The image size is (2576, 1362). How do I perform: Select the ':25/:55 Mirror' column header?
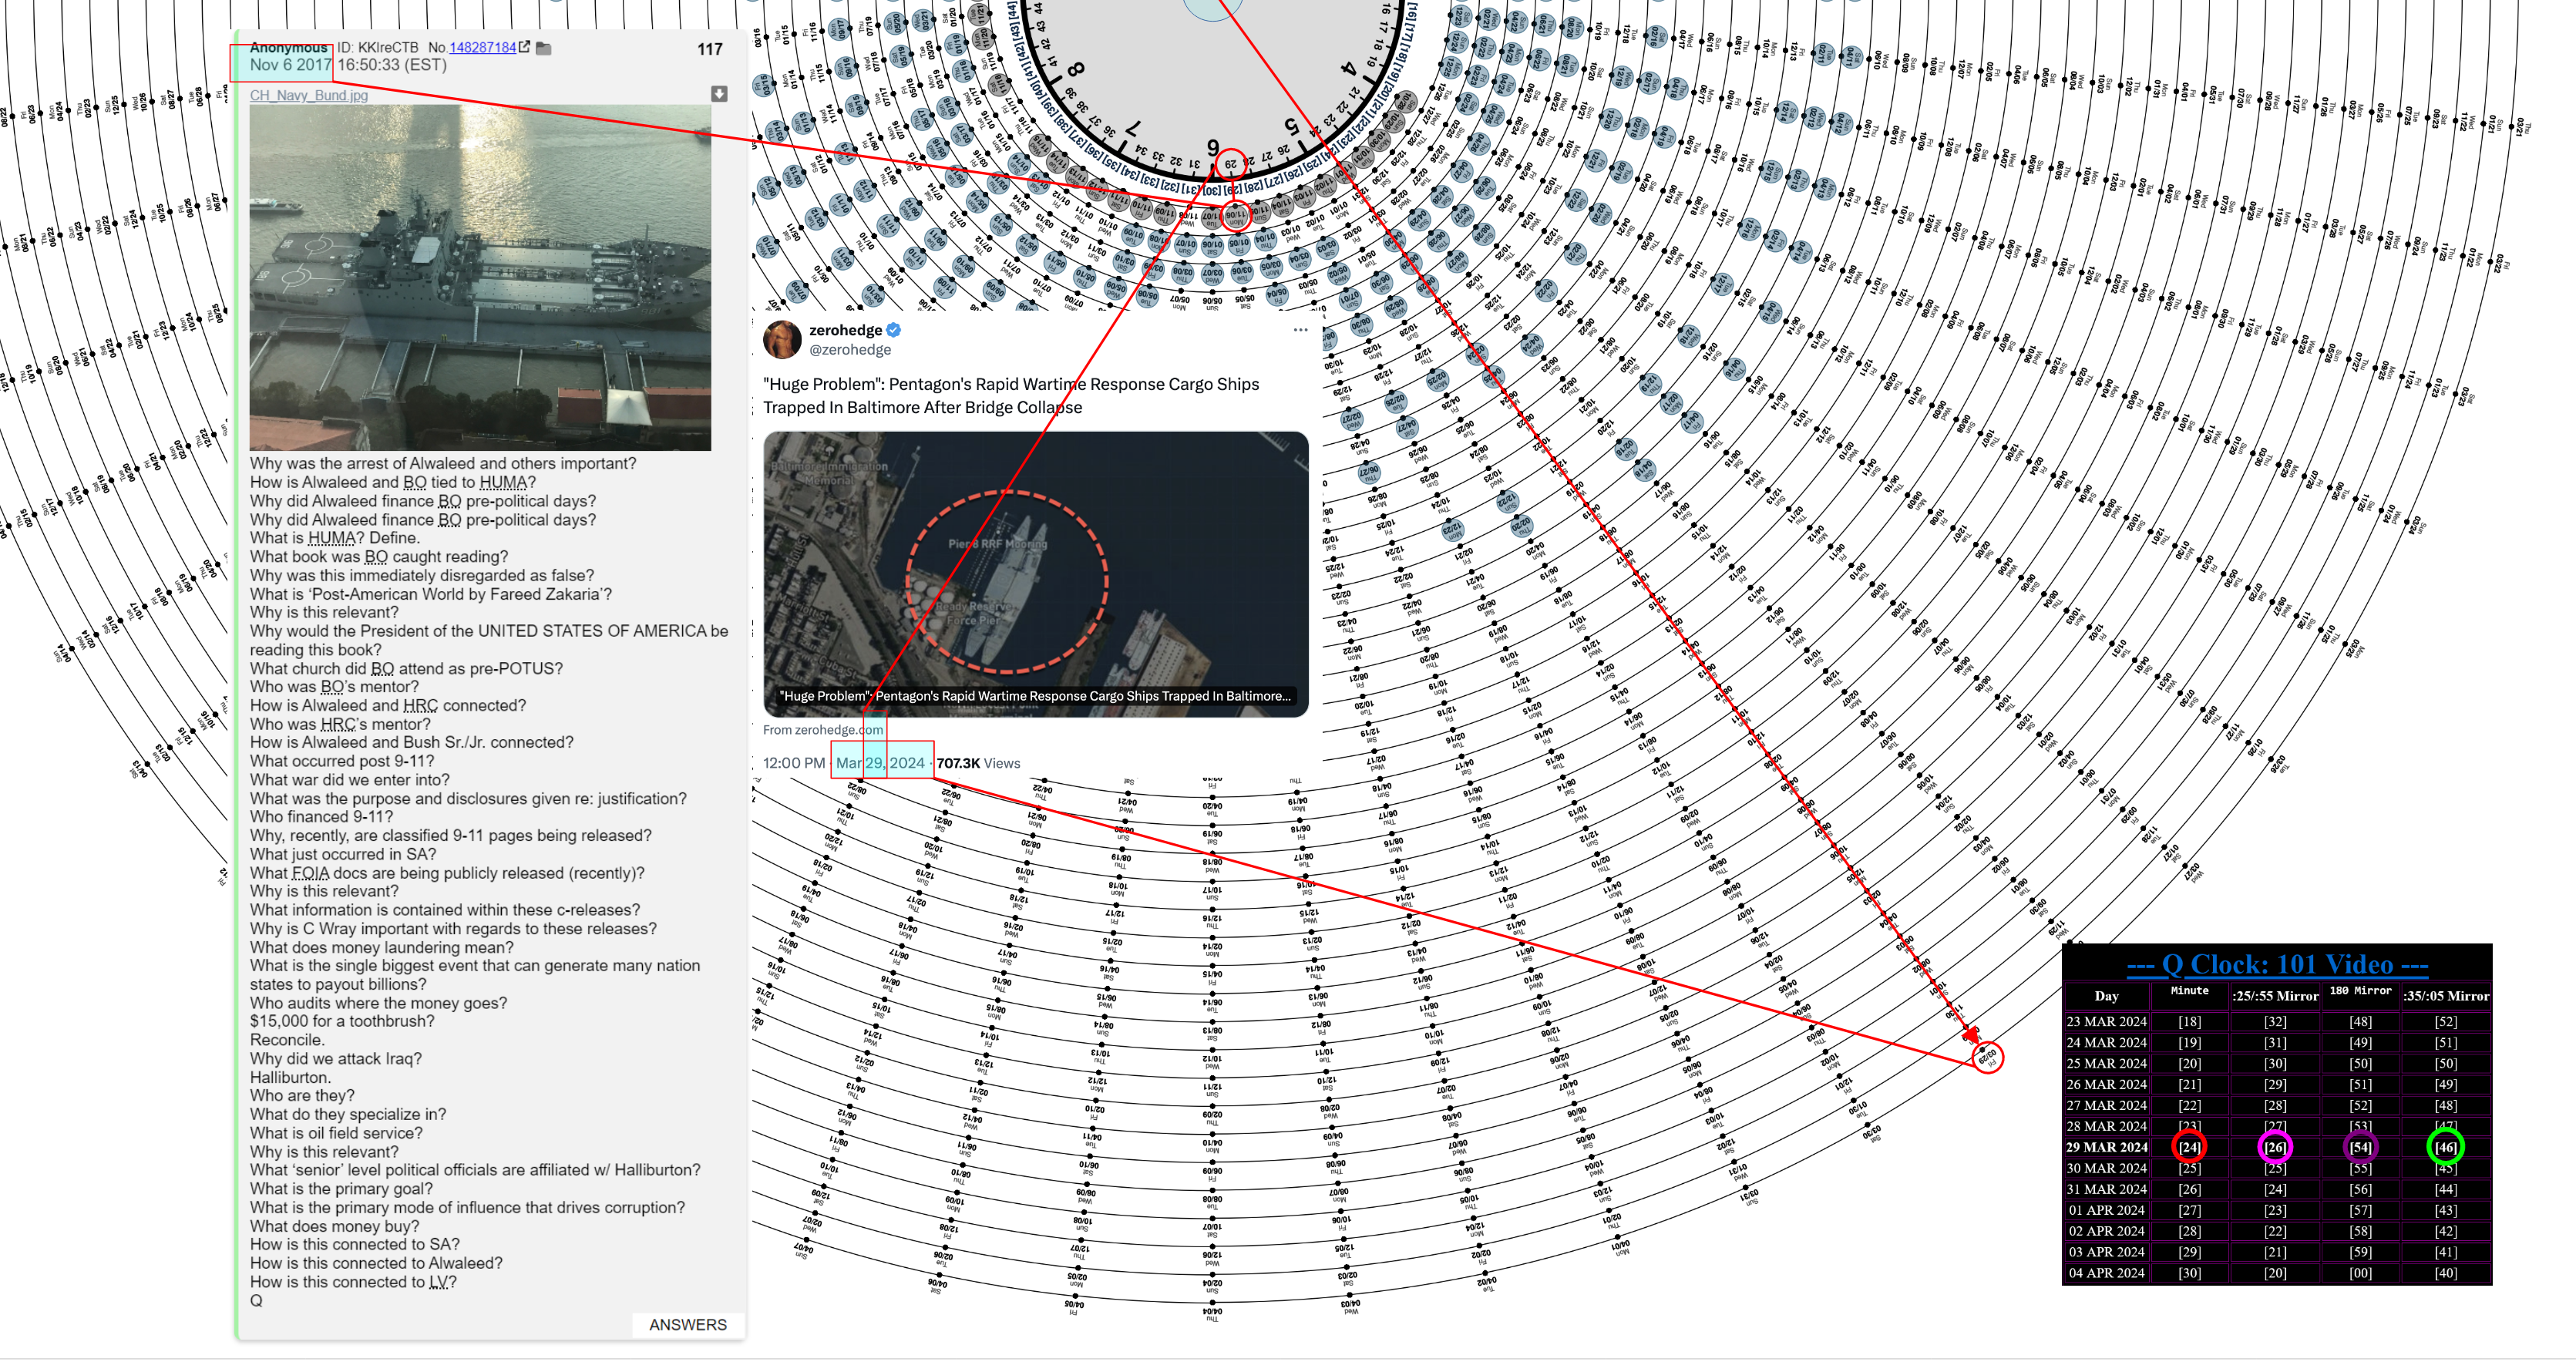(2275, 996)
